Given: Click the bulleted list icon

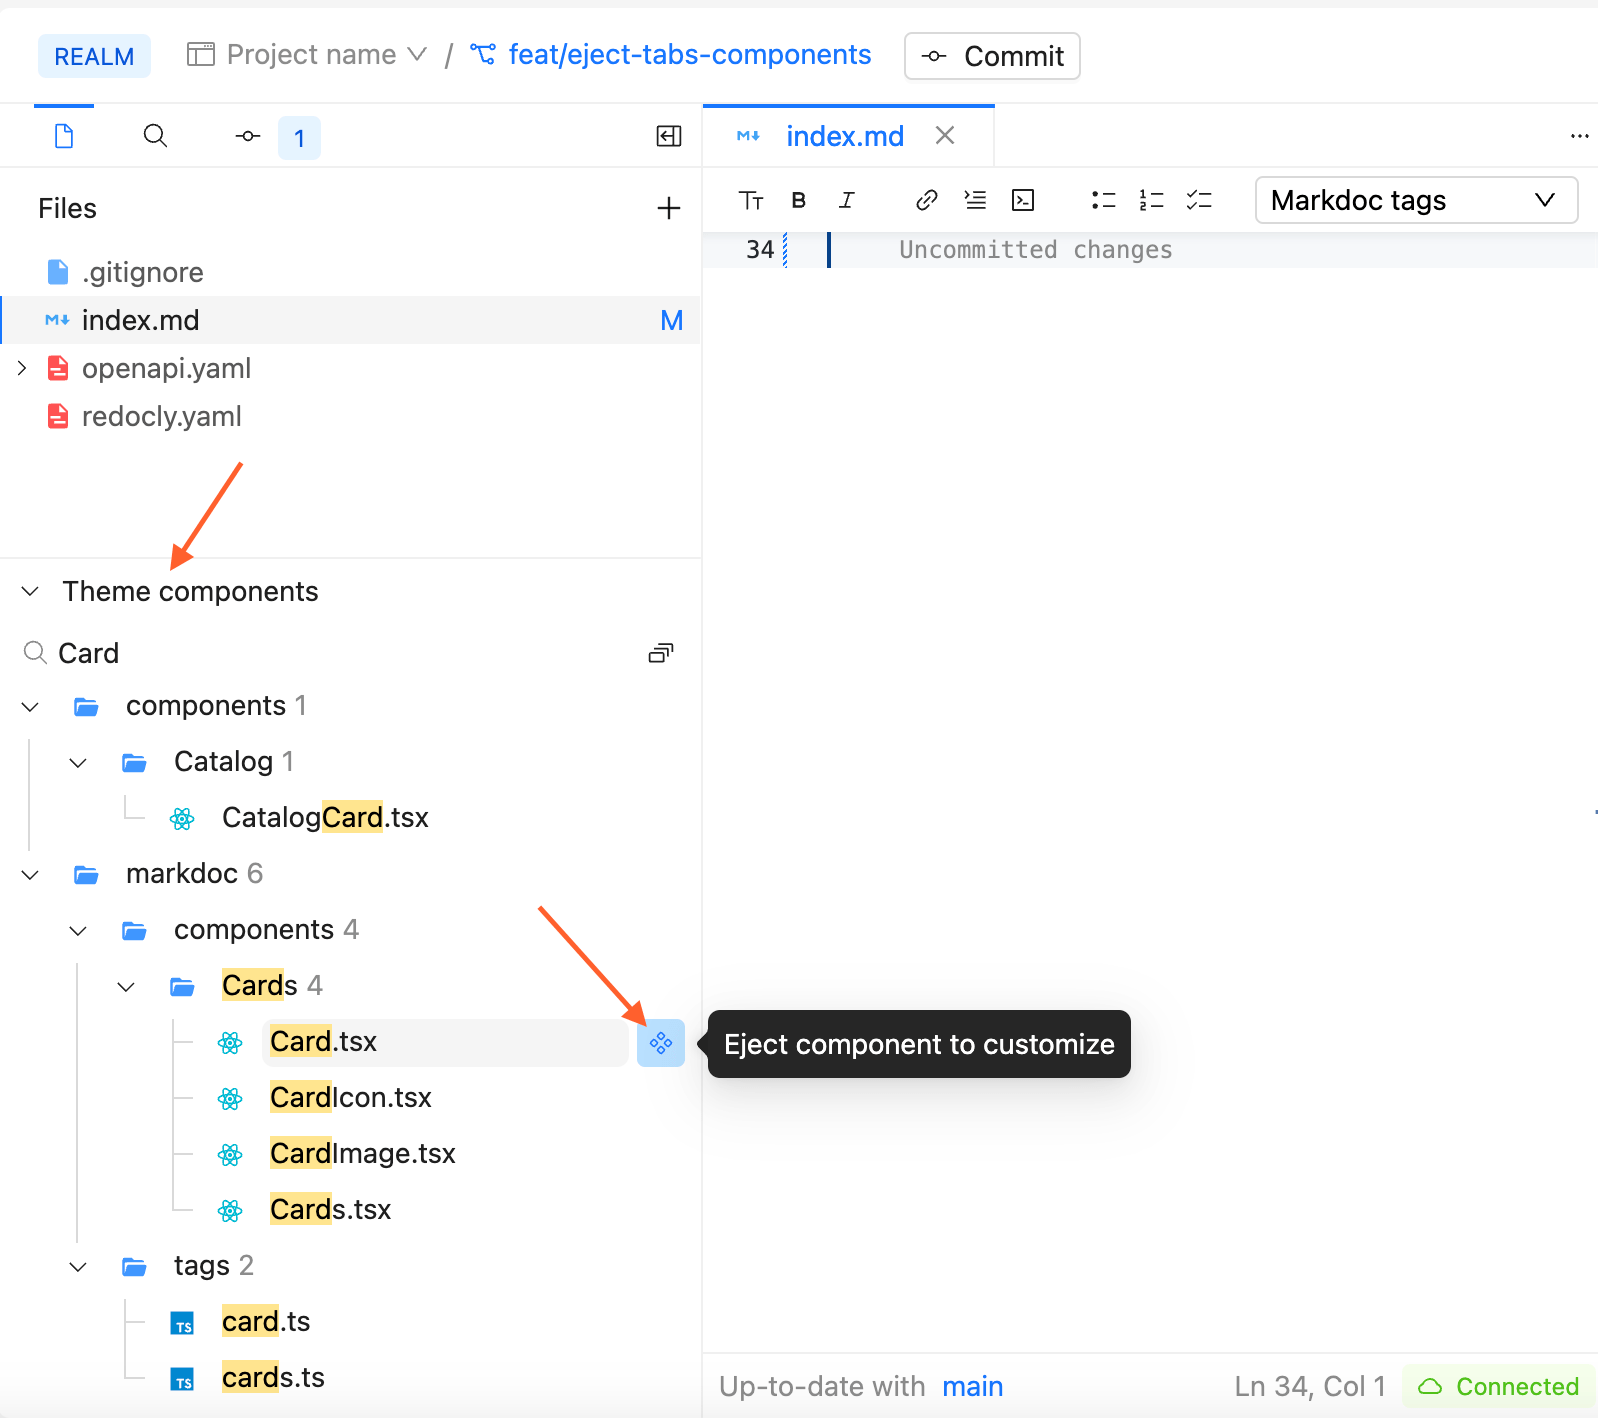Looking at the screenshot, I should tap(1103, 200).
